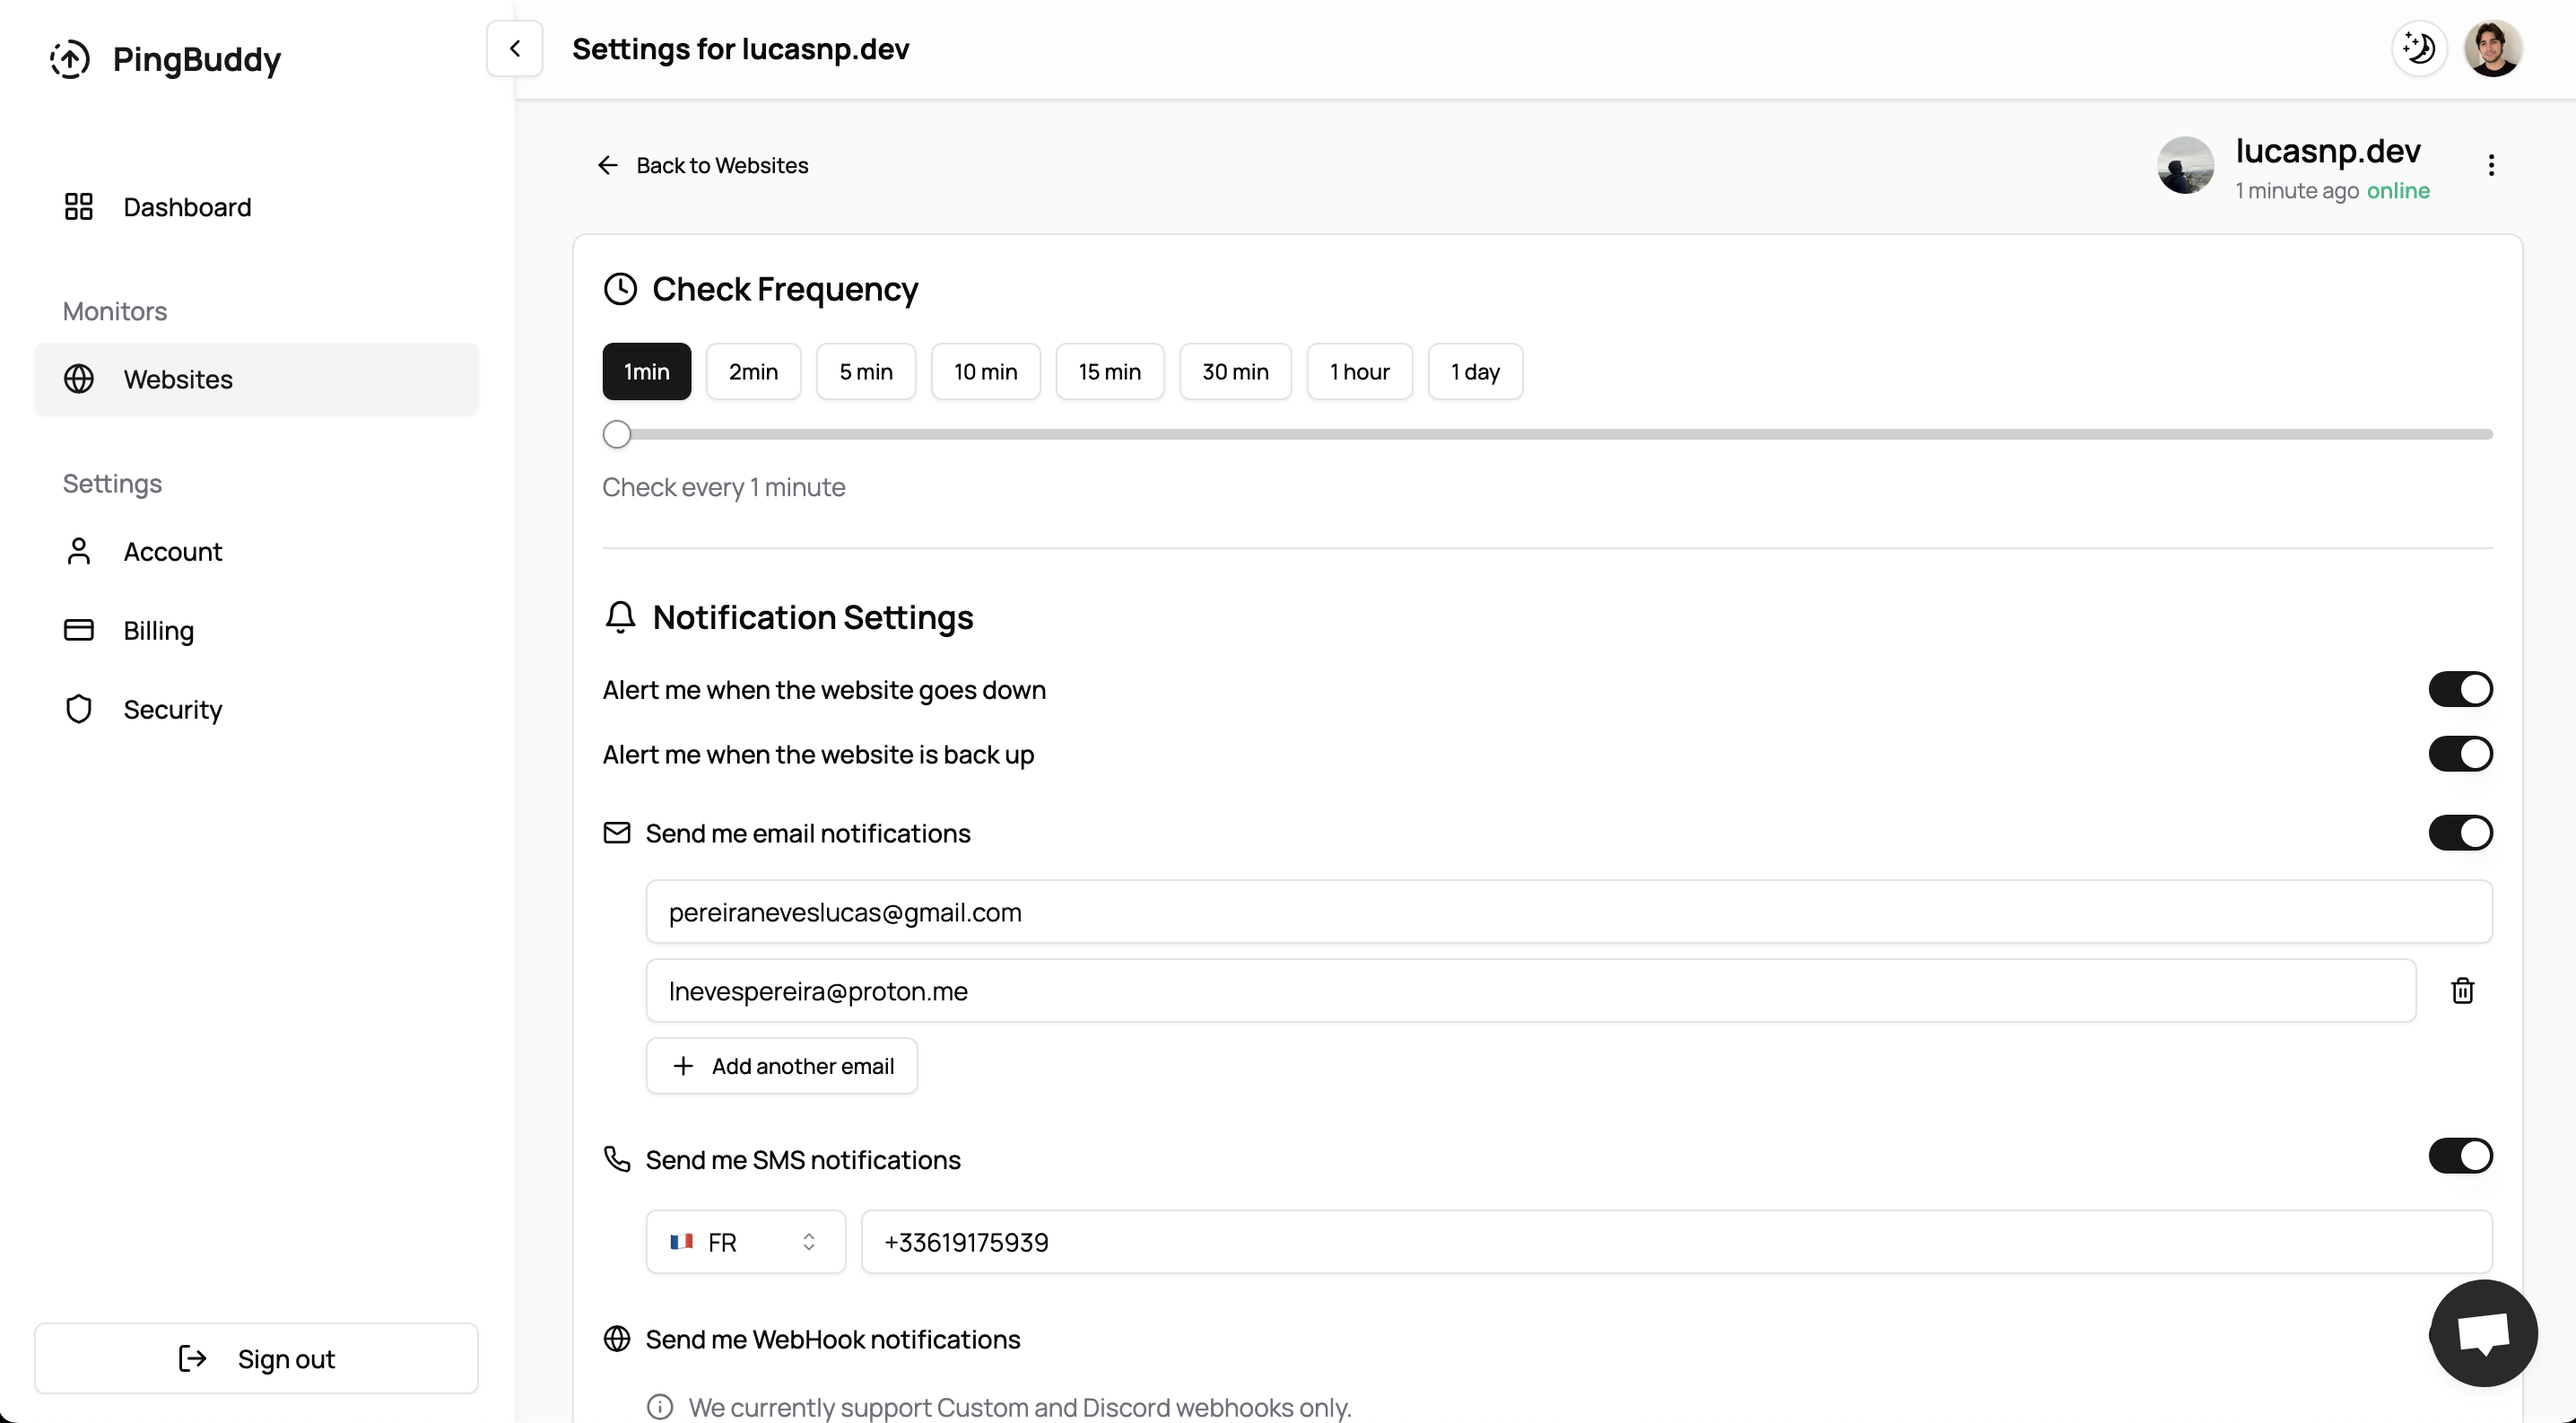Go Back to Websites
Image resolution: width=2576 pixels, height=1423 pixels.
coord(702,165)
